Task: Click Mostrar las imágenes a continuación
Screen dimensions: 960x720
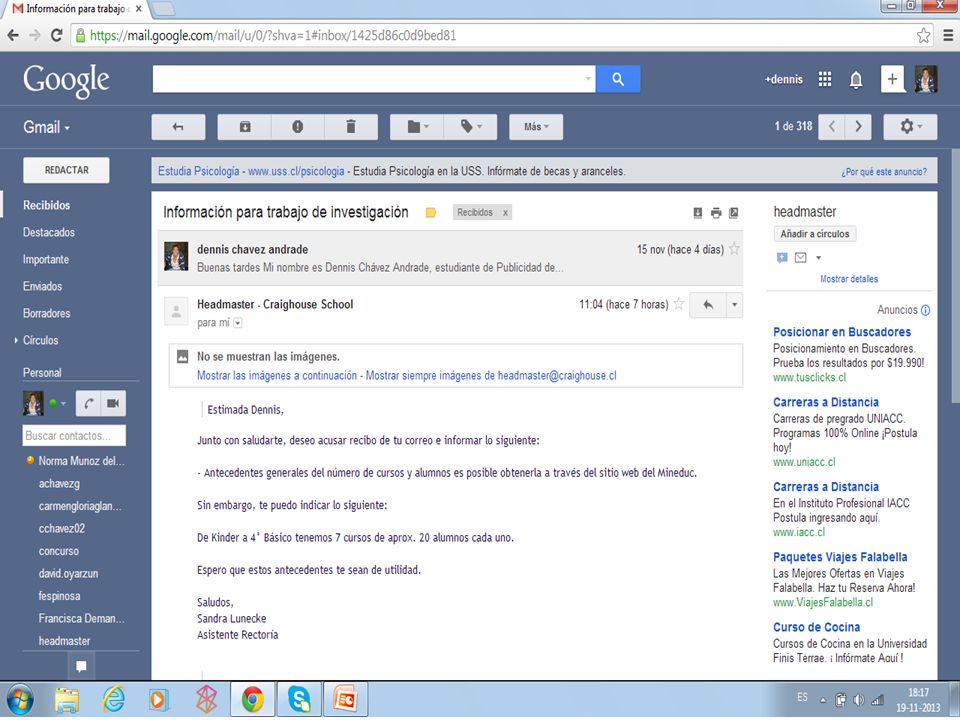Action: tap(277, 375)
